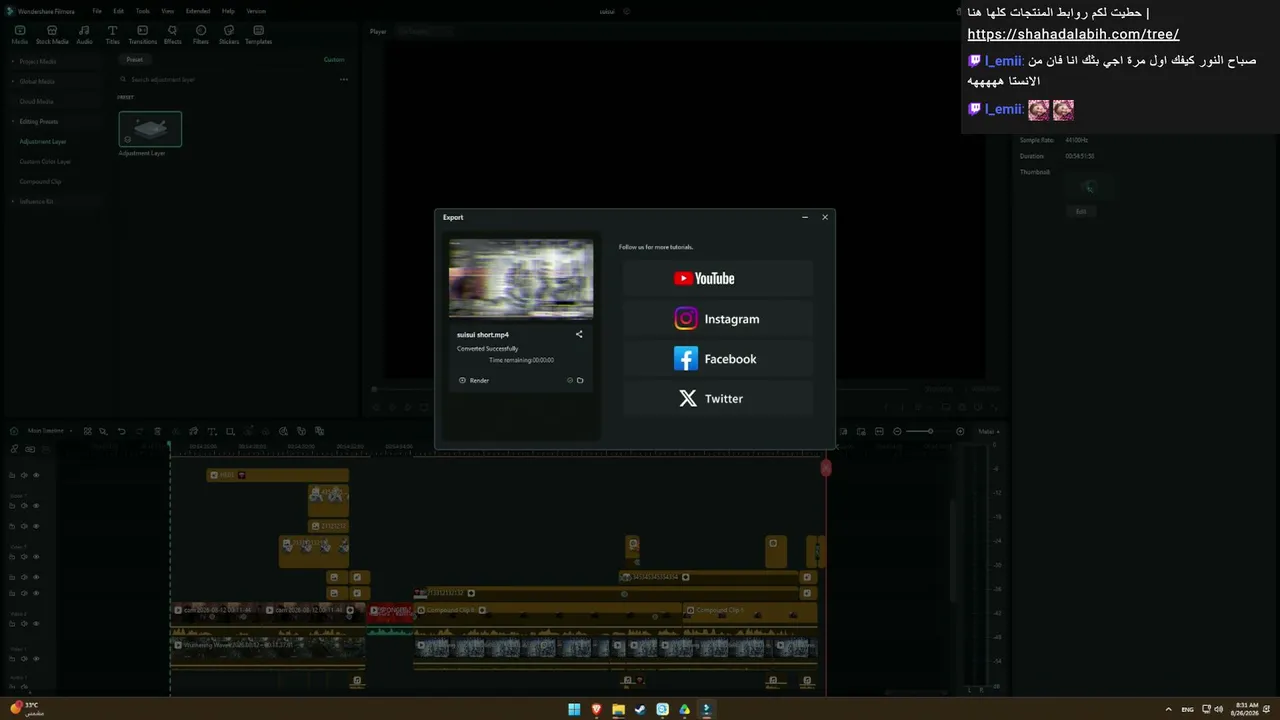This screenshot has height=720, width=1280.
Task: Click the Adjustment Layer preset thumbnail
Action: click(150, 129)
